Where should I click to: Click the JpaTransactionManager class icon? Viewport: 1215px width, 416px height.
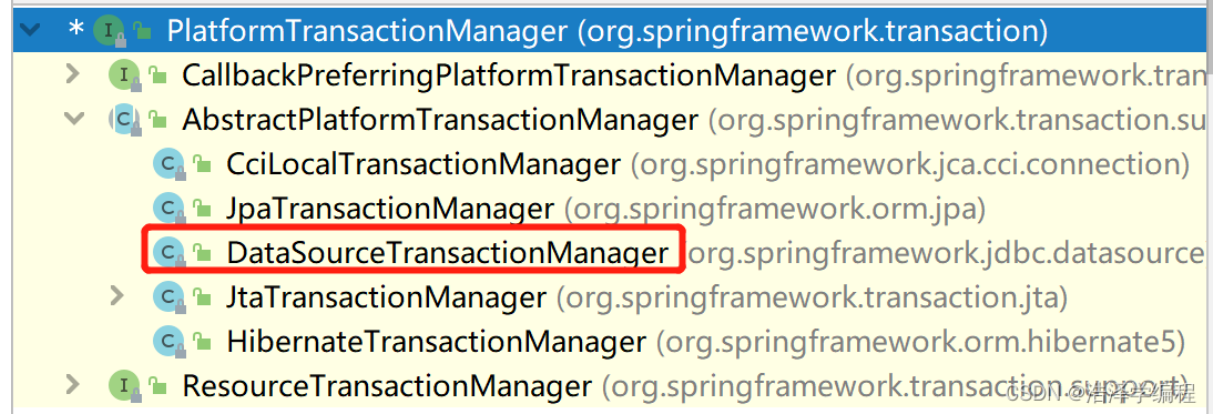tap(166, 208)
